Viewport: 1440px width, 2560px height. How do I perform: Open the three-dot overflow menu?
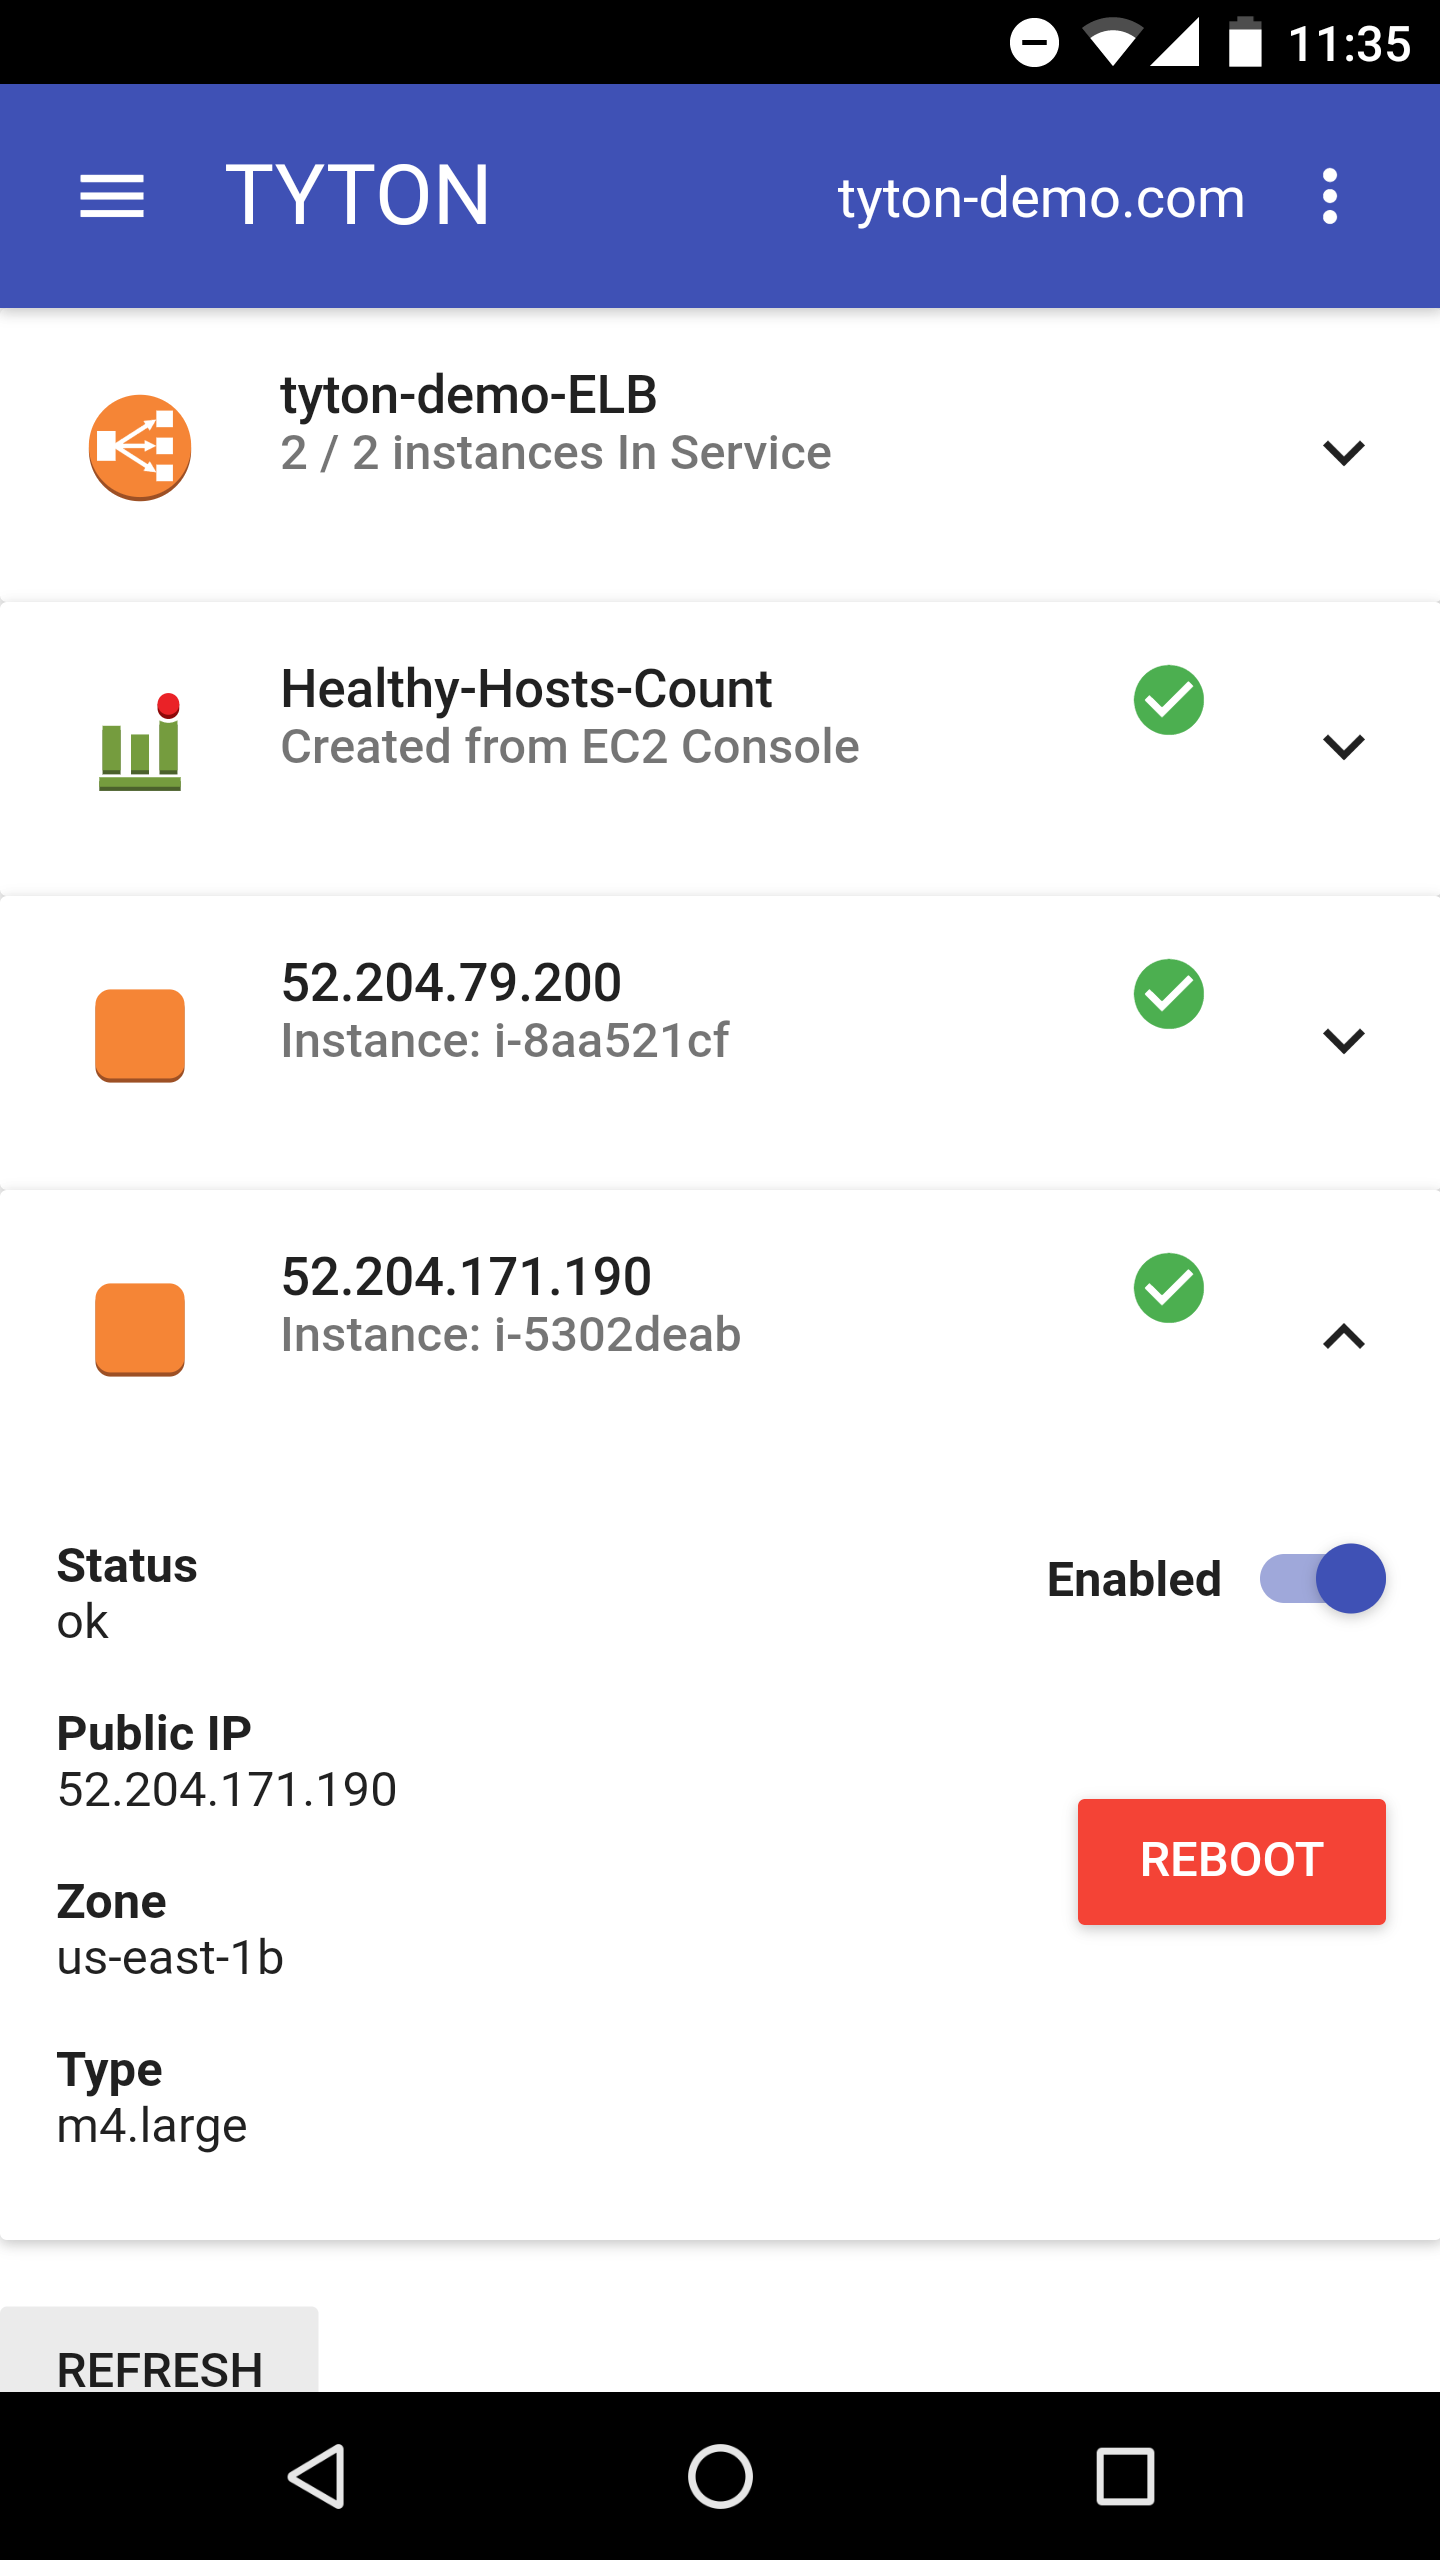[x=1329, y=196]
